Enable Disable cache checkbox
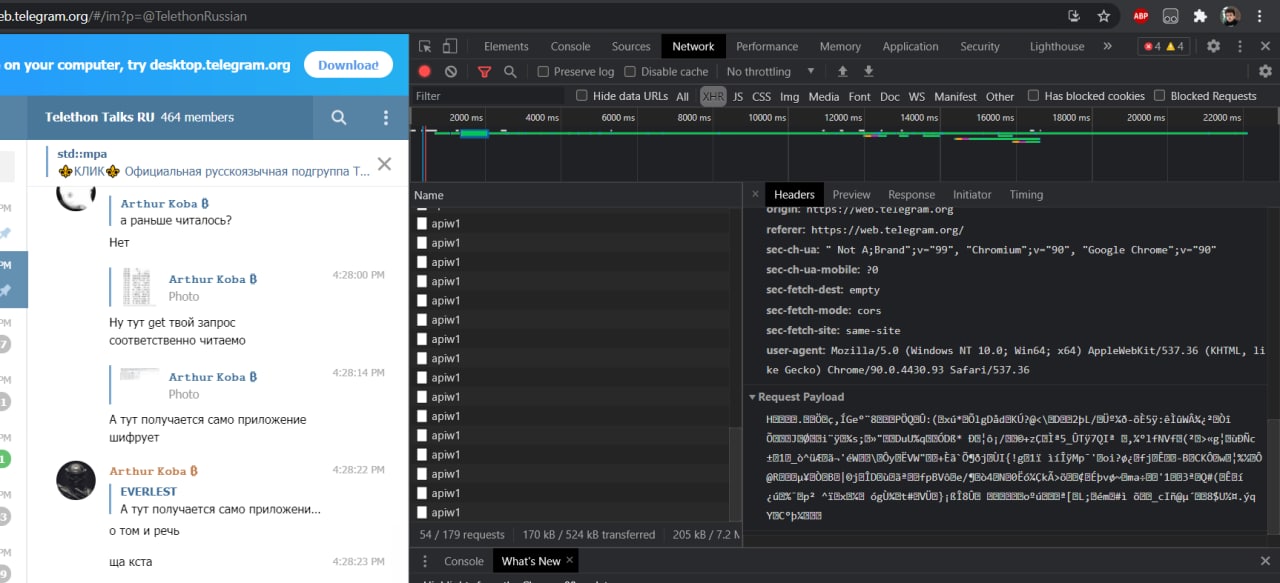The height and width of the screenshot is (583, 1280). [x=630, y=72]
